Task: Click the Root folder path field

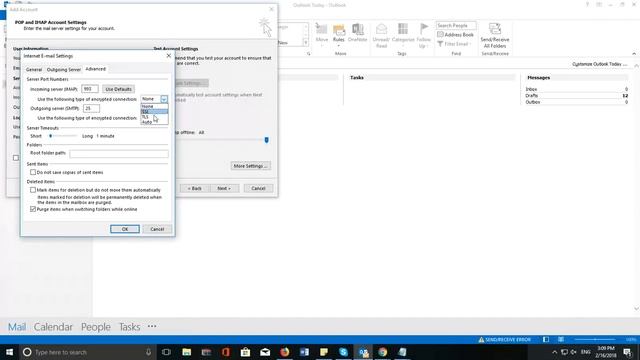Action: 119,153
